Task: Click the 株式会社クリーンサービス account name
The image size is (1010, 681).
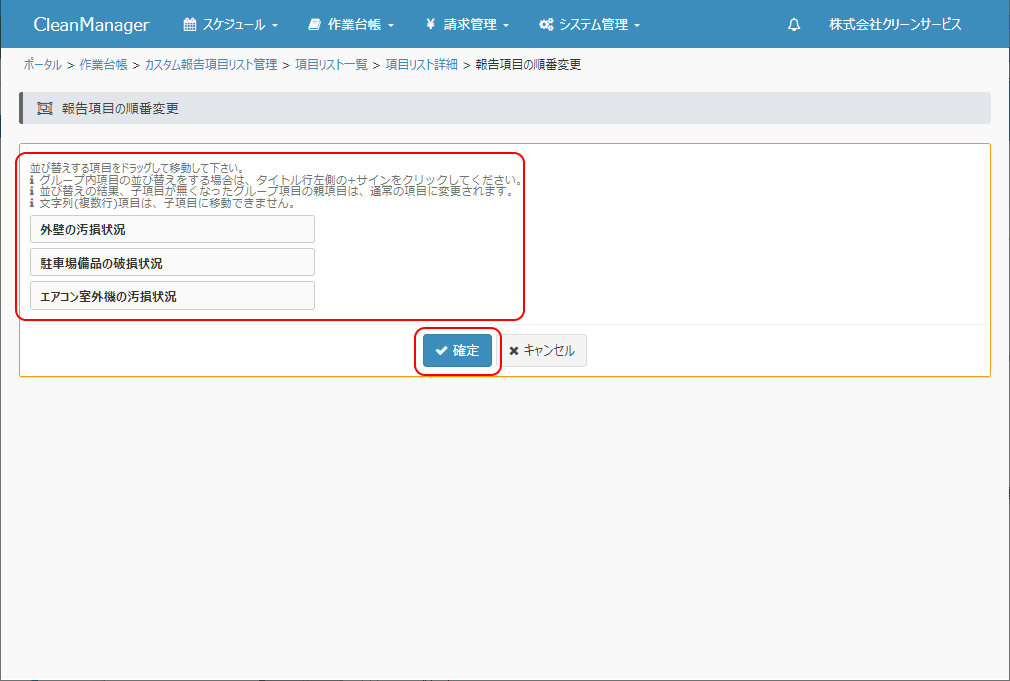Action: 895,24
